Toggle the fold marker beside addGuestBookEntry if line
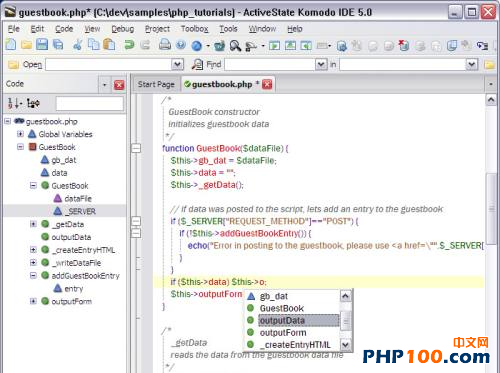This screenshot has width=500, height=373. coord(136,233)
